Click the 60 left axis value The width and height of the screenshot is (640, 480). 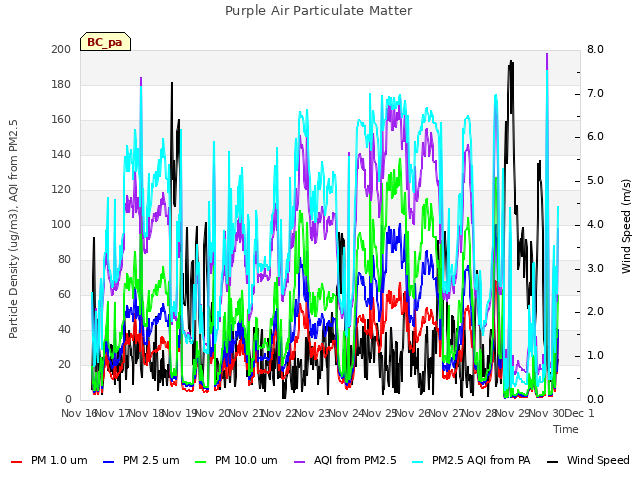click(64, 294)
